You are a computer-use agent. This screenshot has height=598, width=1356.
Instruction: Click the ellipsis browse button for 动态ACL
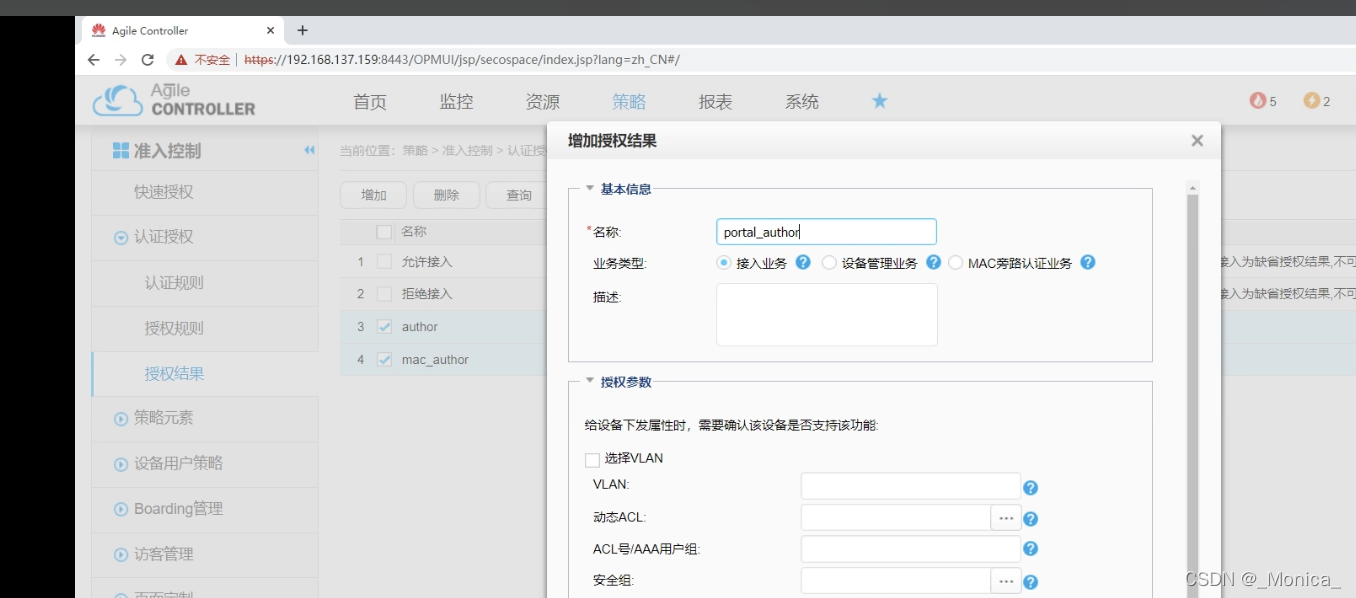click(1006, 518)
